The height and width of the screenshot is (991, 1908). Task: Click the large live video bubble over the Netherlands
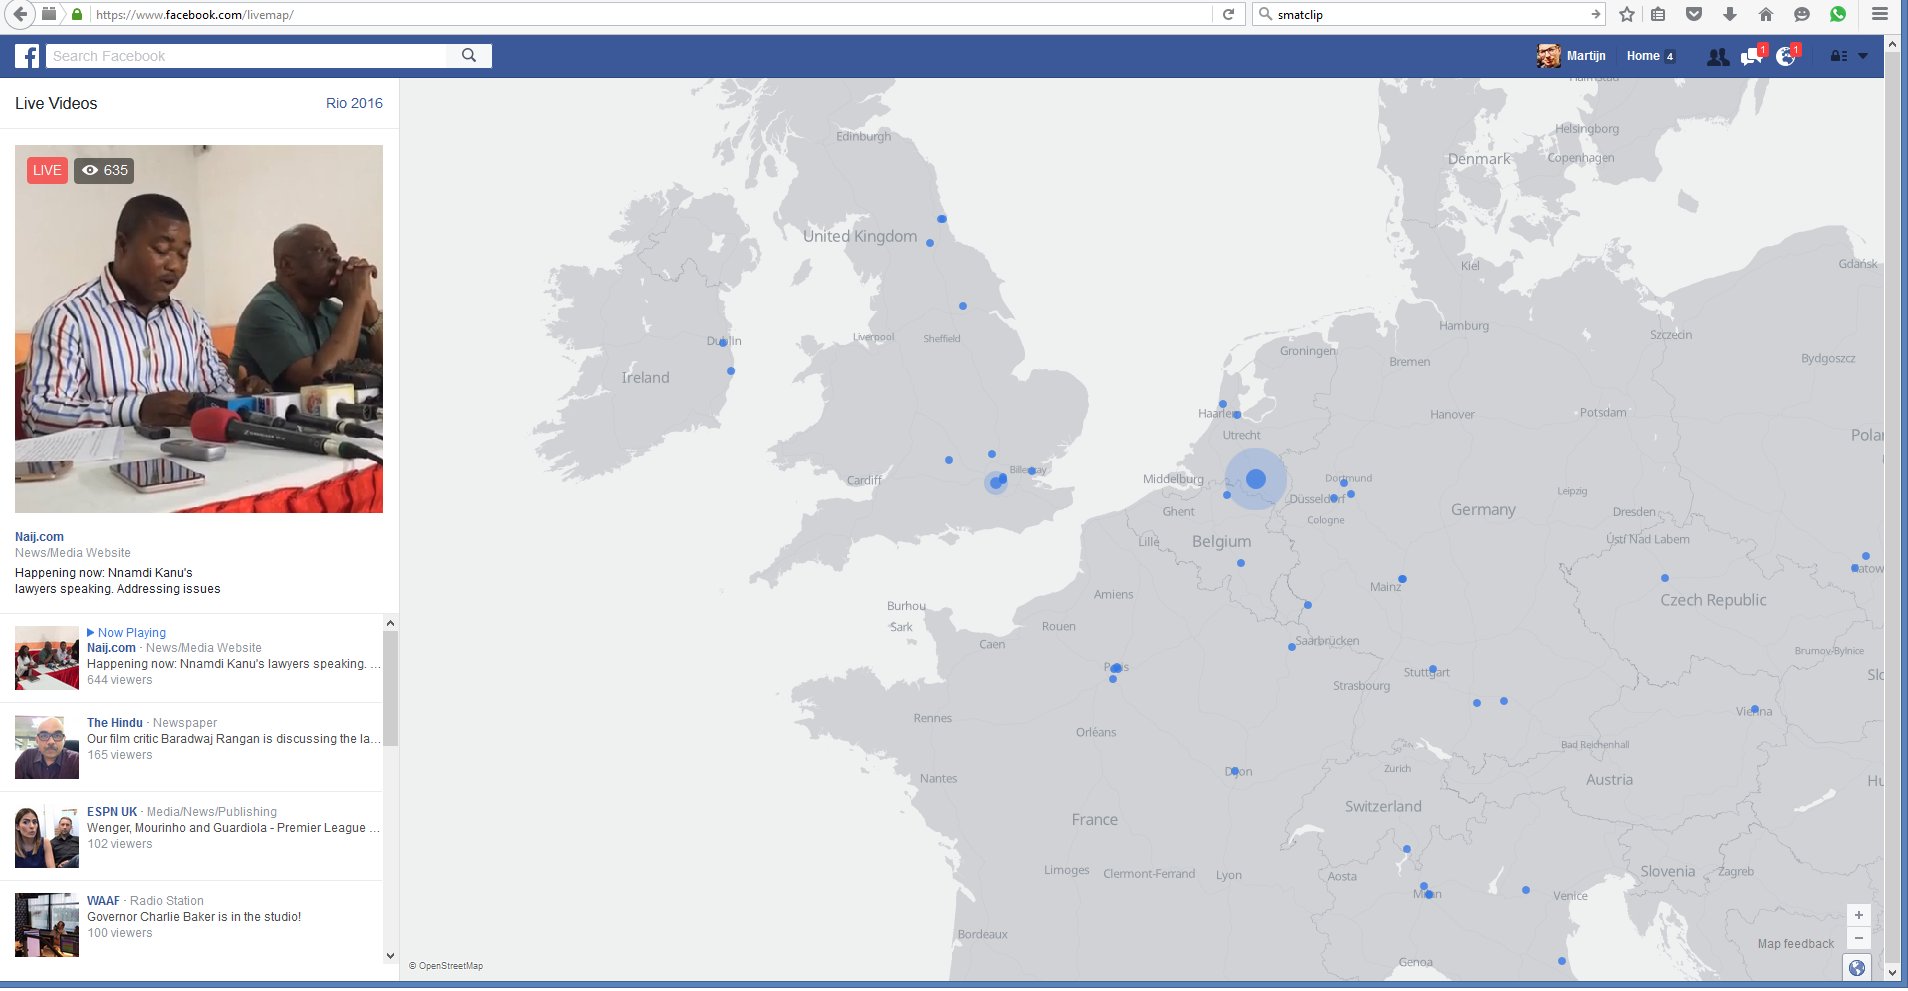tap(1256, 479)
